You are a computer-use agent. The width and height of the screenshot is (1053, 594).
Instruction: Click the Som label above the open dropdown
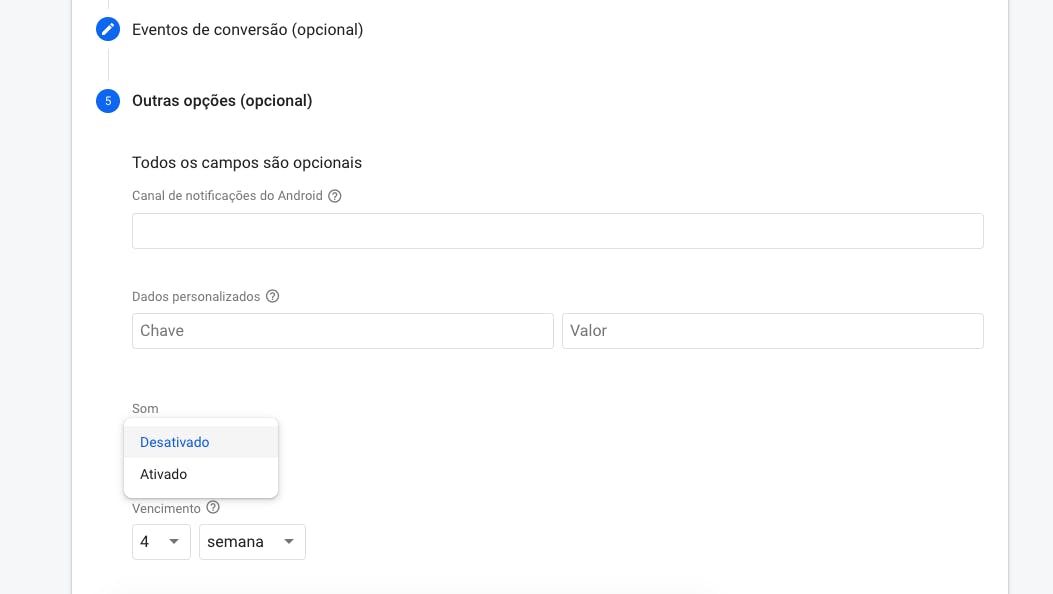point(145,408)
